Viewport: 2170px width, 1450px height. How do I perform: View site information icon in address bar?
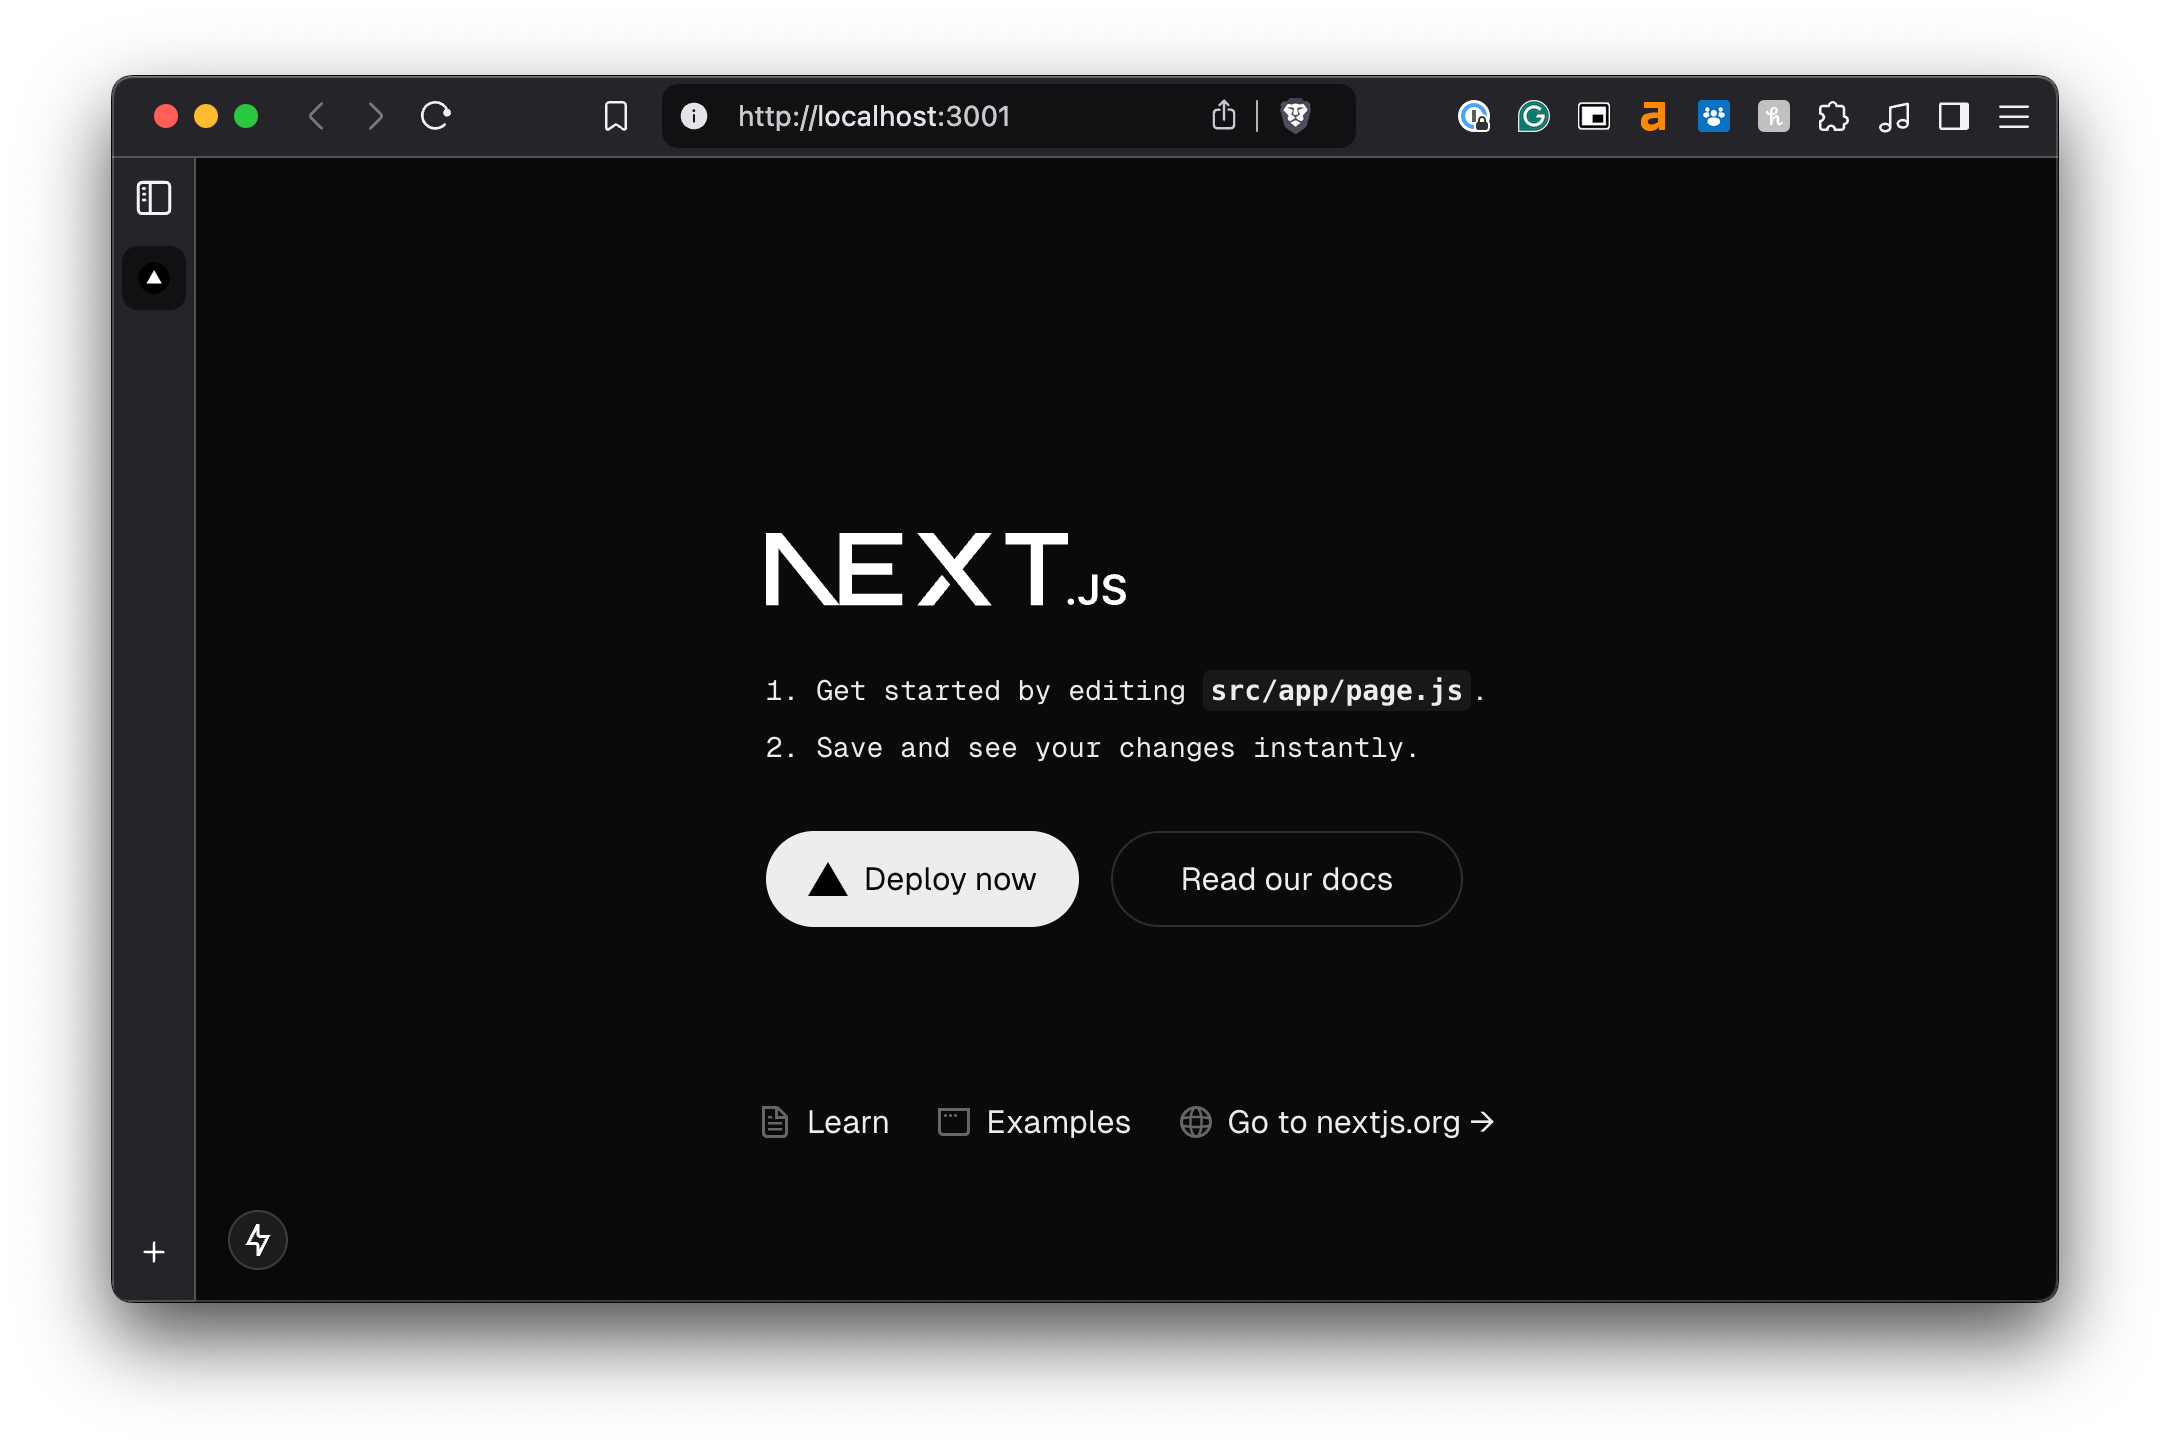click(x=694, y=116)
